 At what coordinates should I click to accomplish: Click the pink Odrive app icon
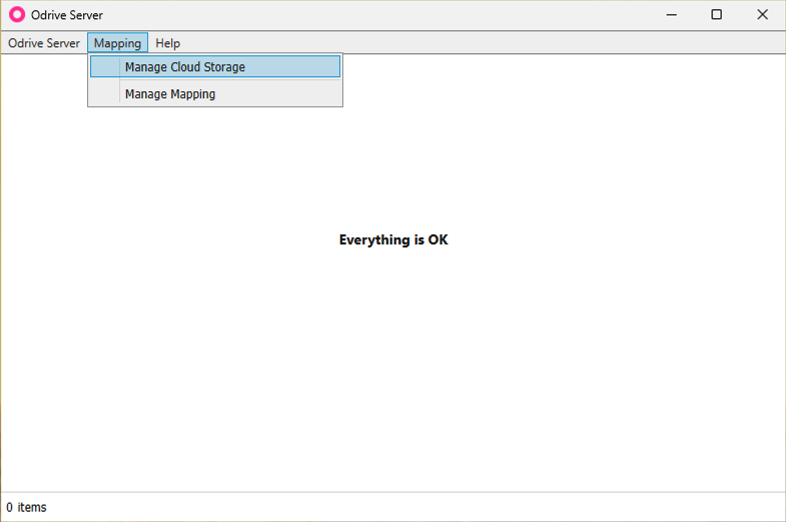point(17,15)
